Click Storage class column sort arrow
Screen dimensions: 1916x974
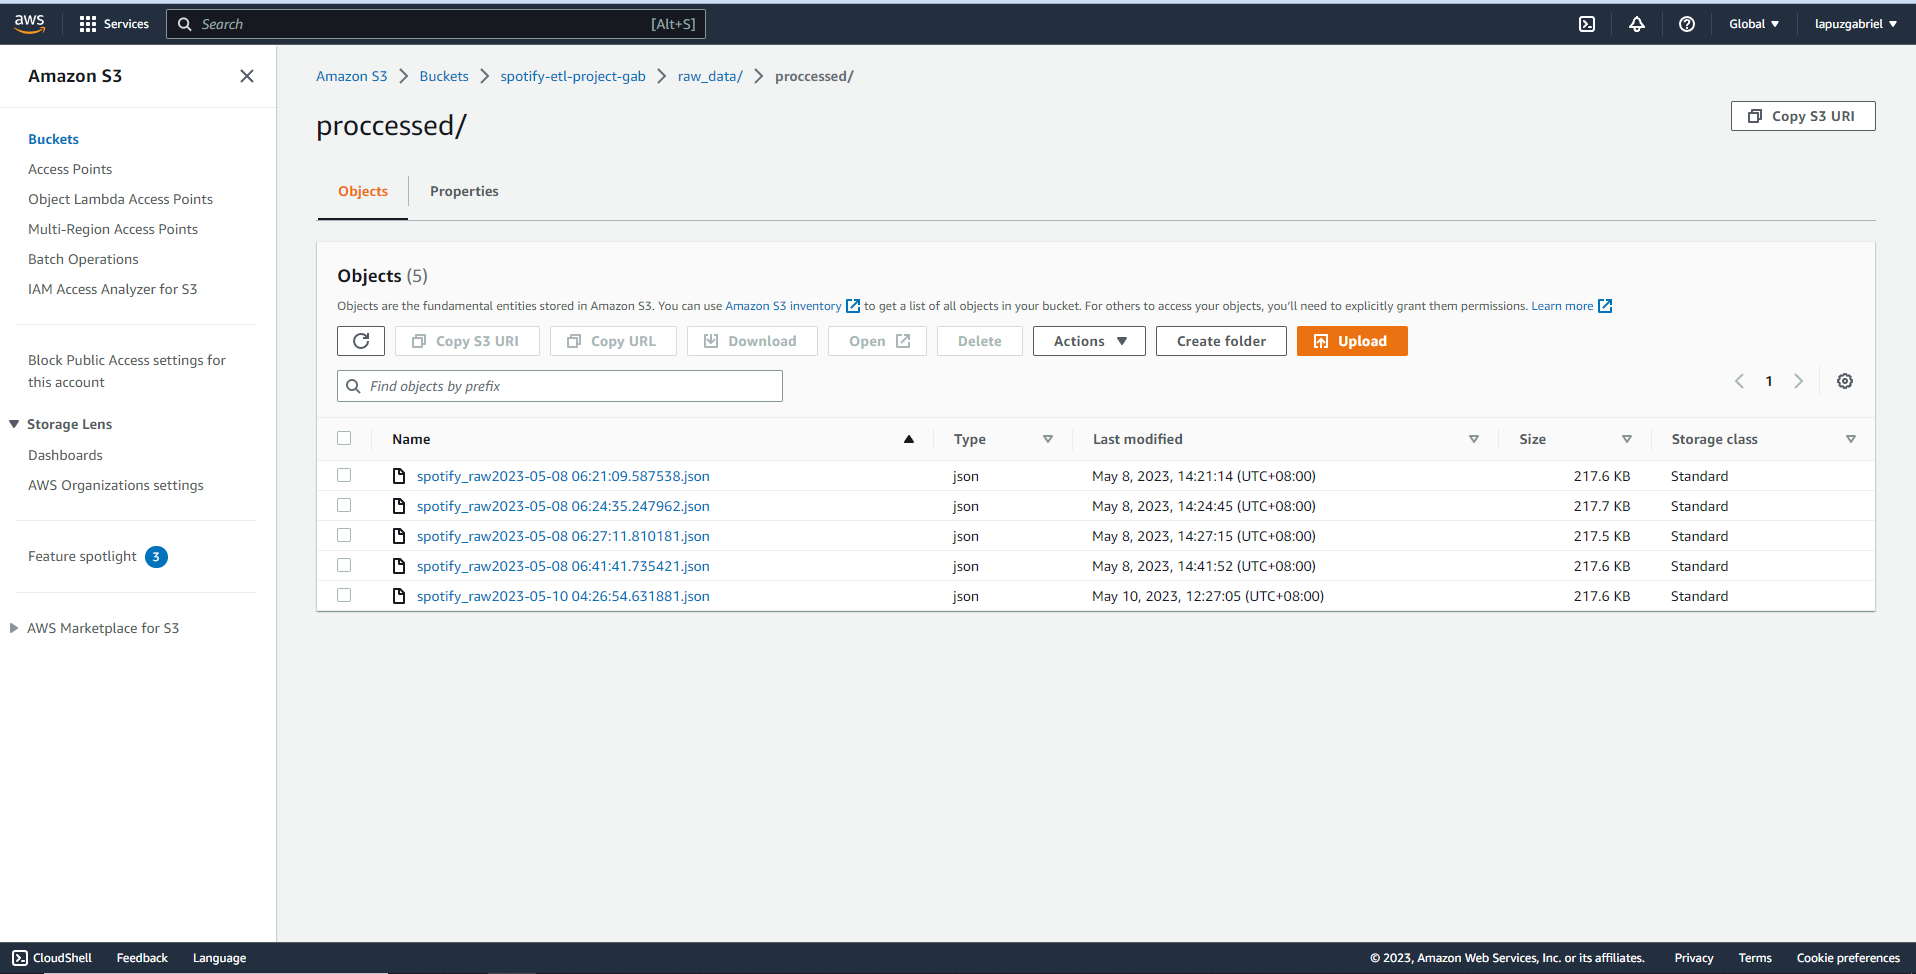(x=1851, y=439)
